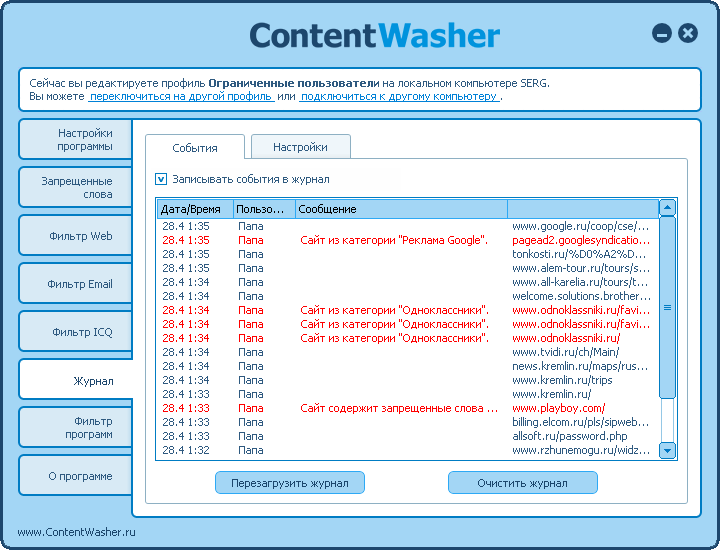The image size is (720, 550).
Task: Click the scroll down arrow of log list
Action: tap(667, 450)
